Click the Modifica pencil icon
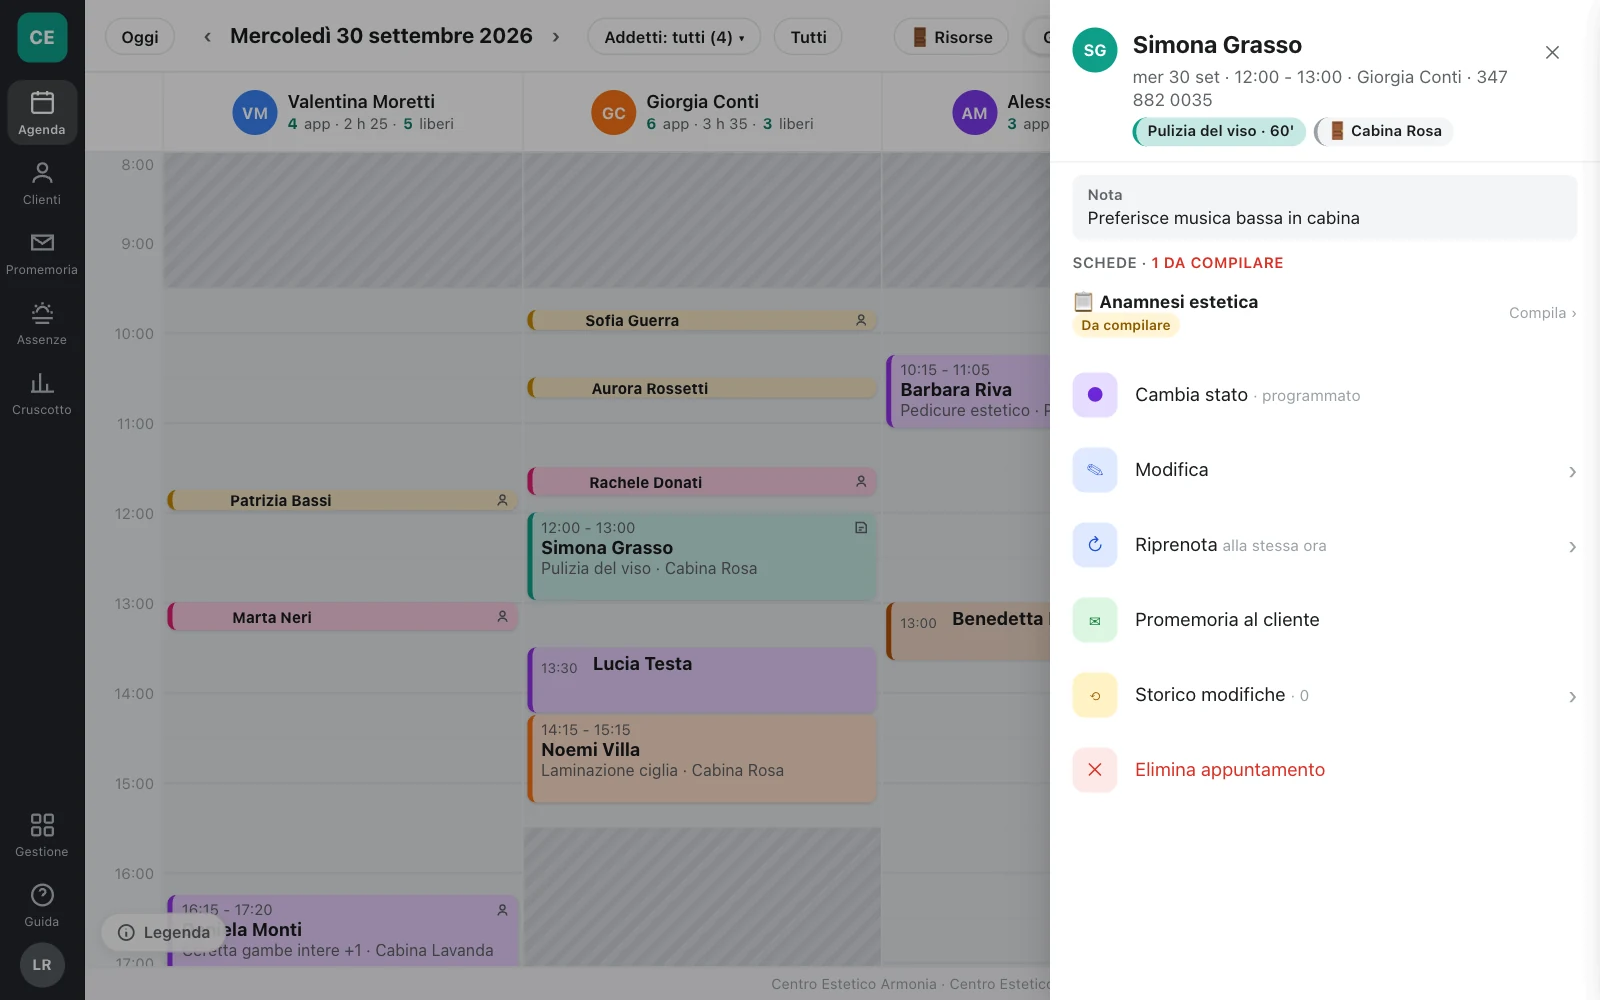This screenshot has width=1600, height=1000. 1095,470
